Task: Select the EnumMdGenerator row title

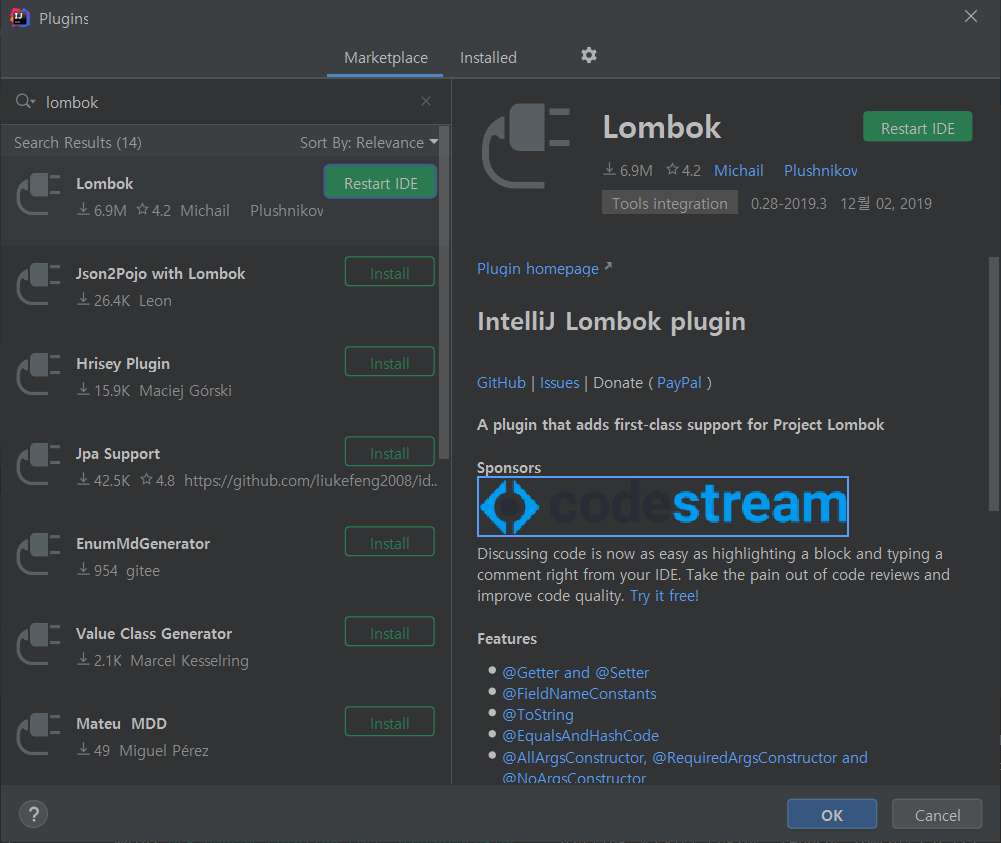Action: tap(143, 544)
